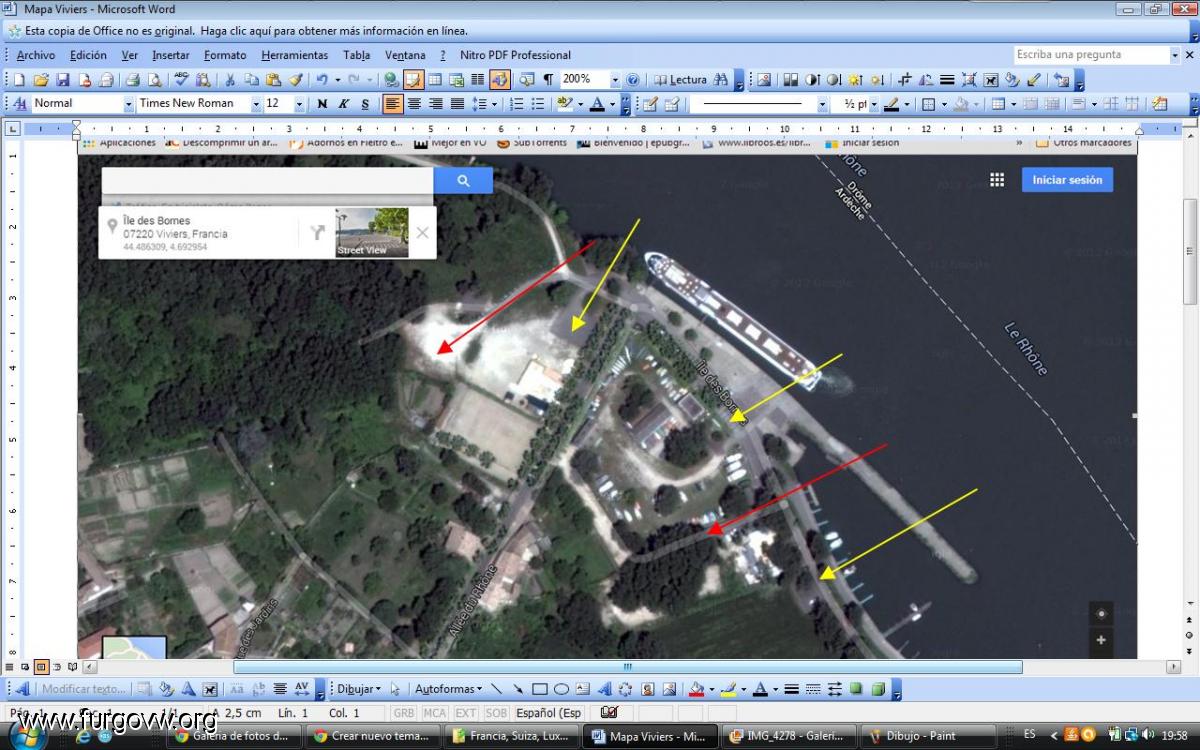Open the Normal style dropdown
Viewport: 1200px width, 750px height.
click(x=128, y=104)
